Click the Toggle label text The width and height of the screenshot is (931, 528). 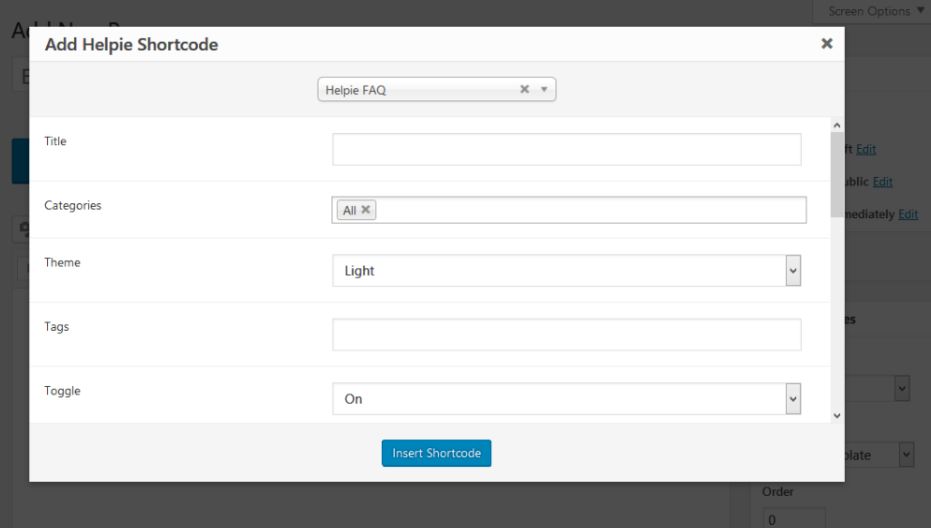tap(62, 391)
